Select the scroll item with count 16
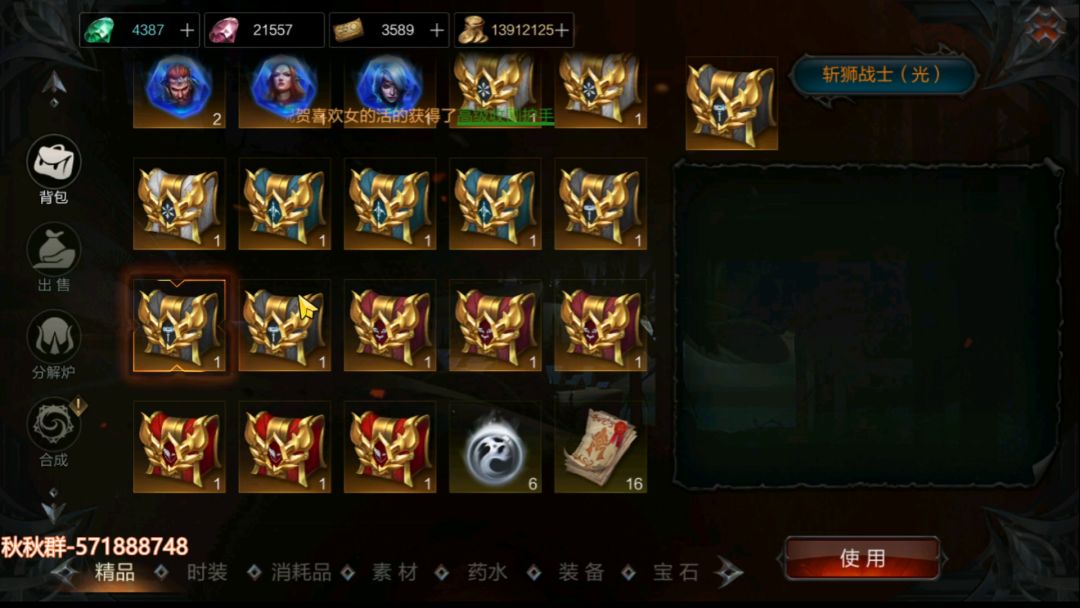 [x=601, y=448]
